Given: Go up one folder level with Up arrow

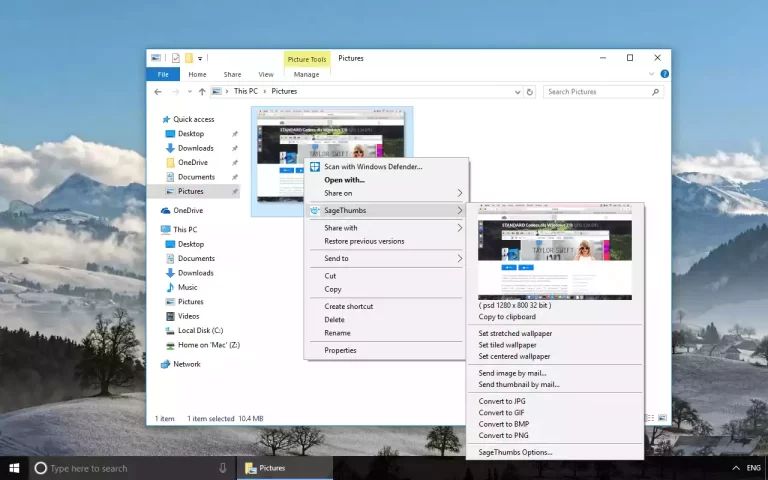Looking at the screenshot, I should coord(202,91).
